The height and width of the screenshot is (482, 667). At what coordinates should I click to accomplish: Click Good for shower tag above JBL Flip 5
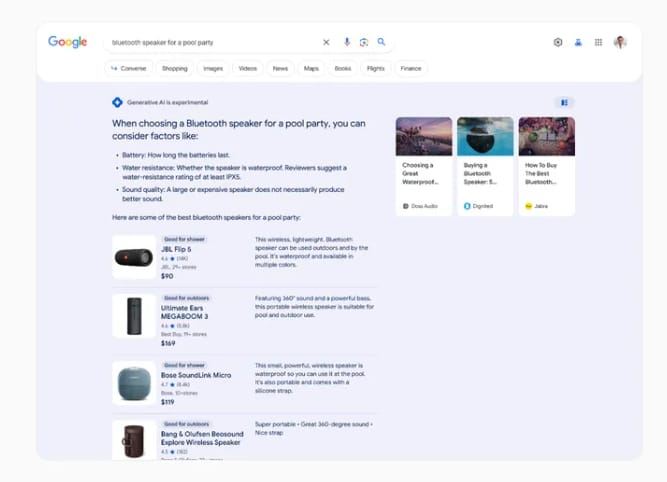click(x=184, y=239)
